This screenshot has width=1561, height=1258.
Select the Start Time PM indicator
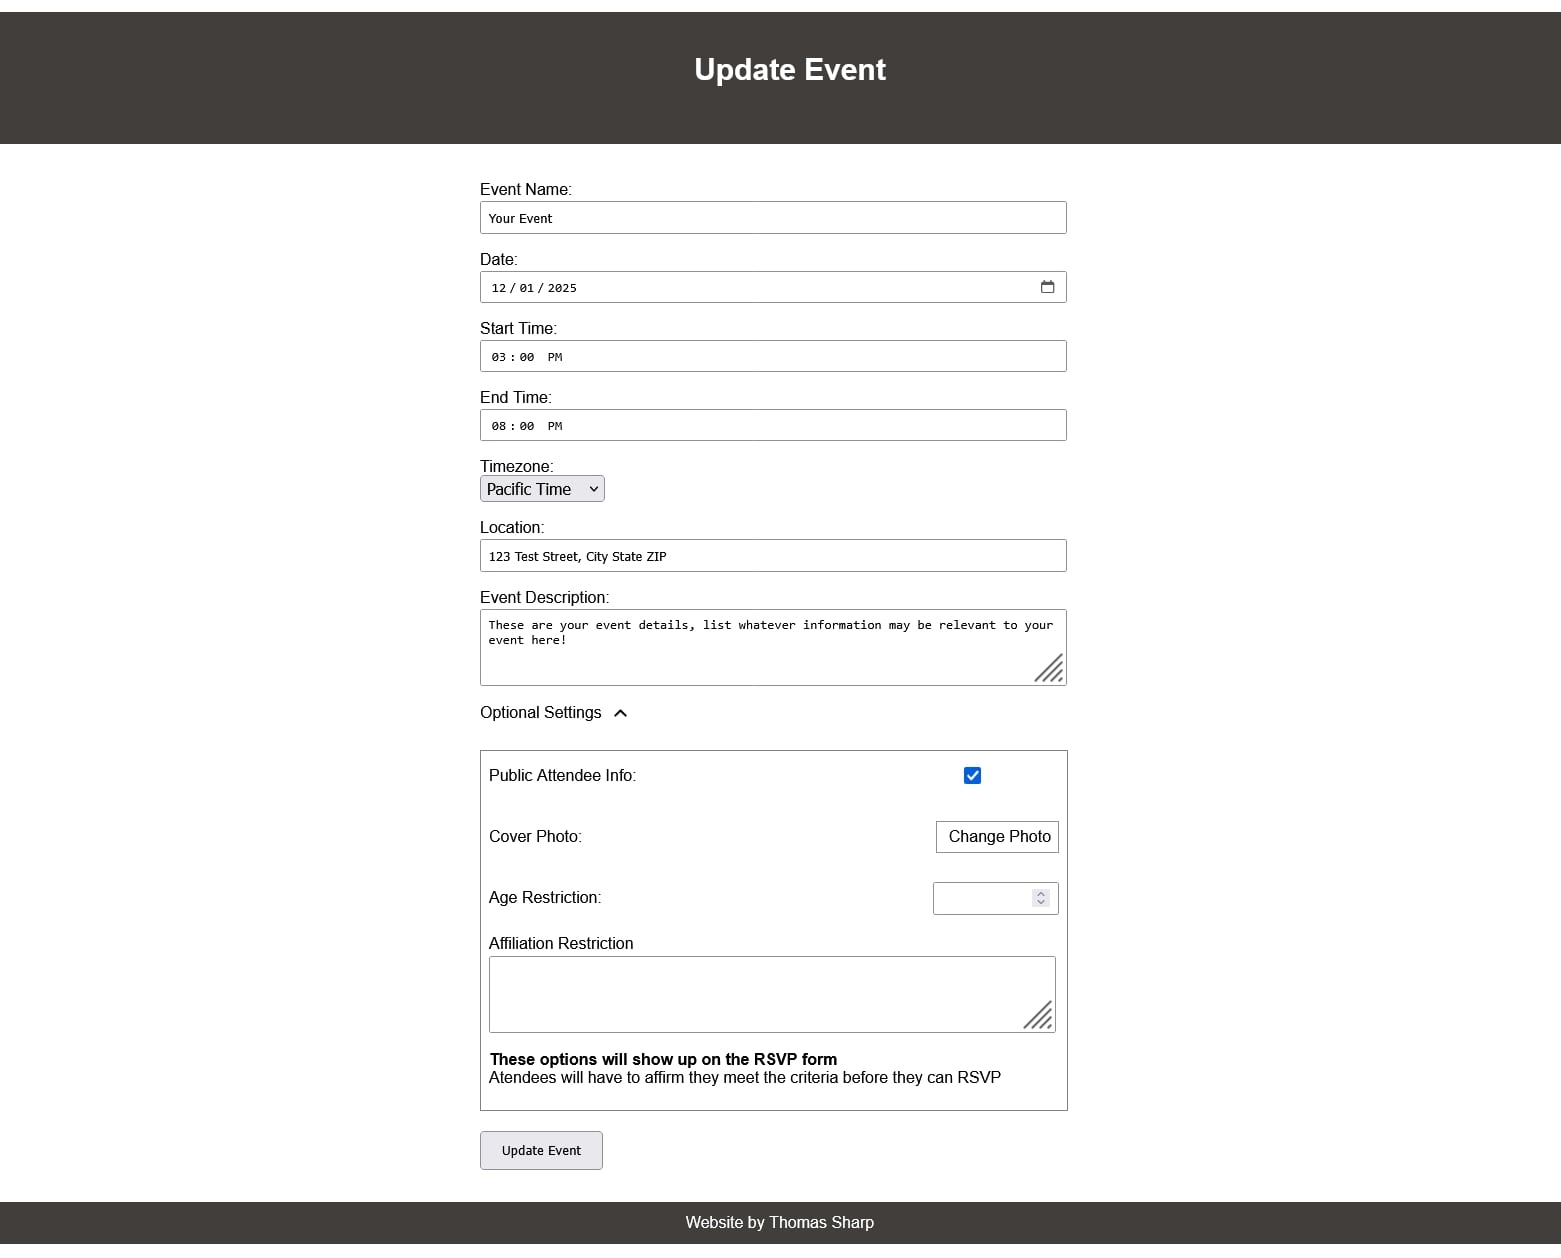(556, 356)
